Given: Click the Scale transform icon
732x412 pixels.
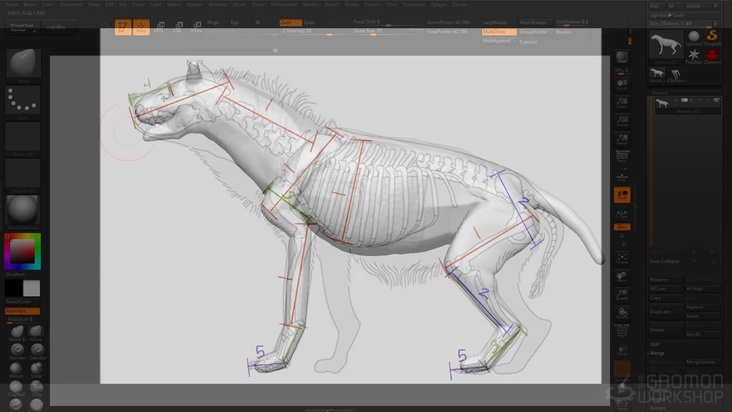Looking at the screenshot, I should coord(180,25).
